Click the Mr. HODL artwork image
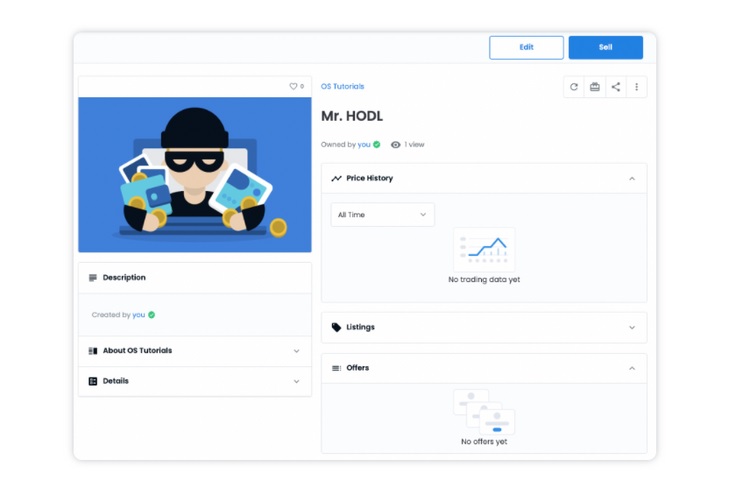Viewport: 750px width, 502px height. coord(195,175)
